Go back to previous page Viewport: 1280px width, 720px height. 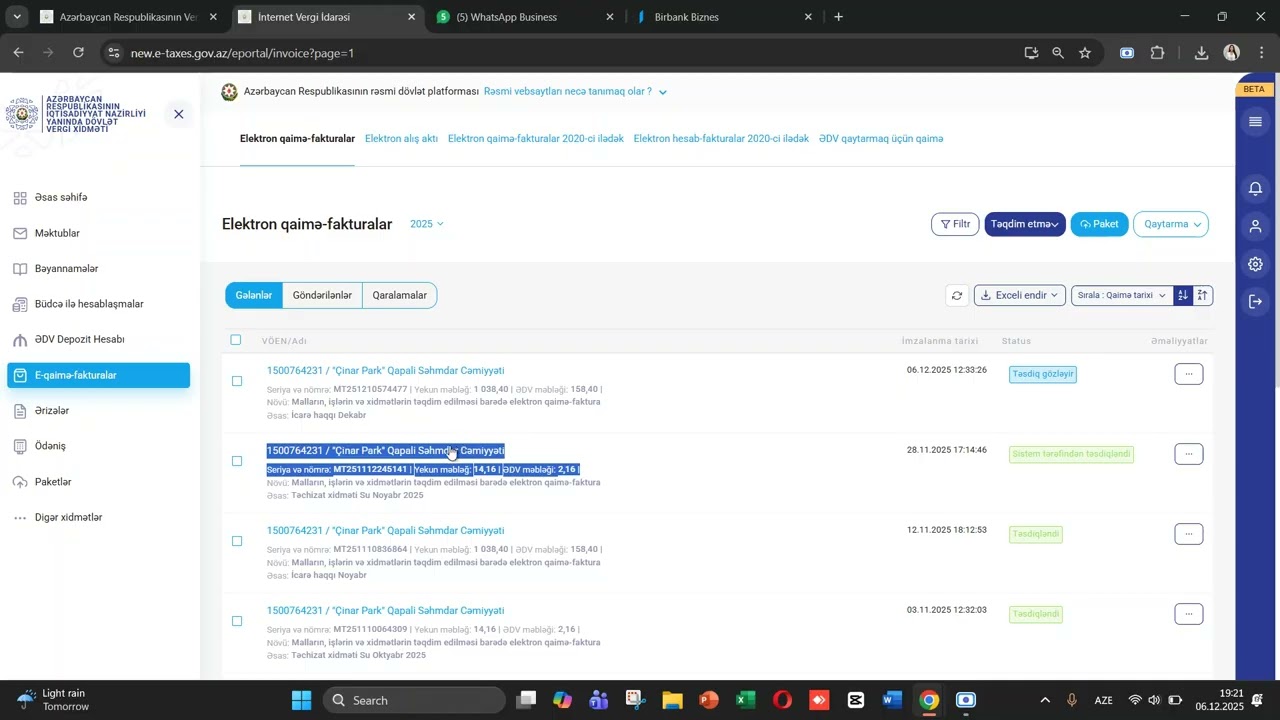tap(18, 53)
